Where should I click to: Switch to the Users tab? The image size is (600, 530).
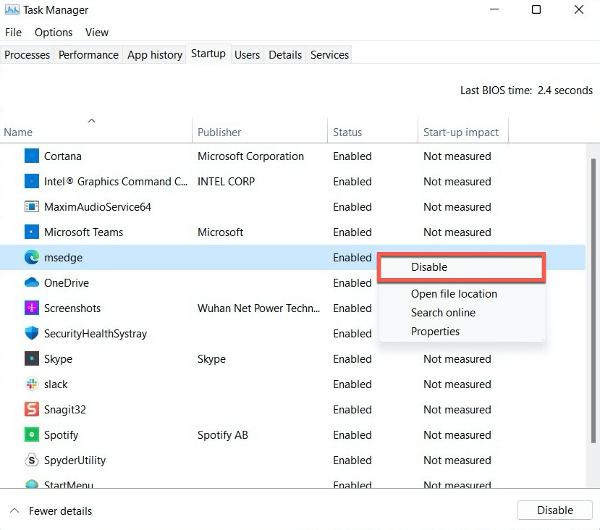point(247,55)
